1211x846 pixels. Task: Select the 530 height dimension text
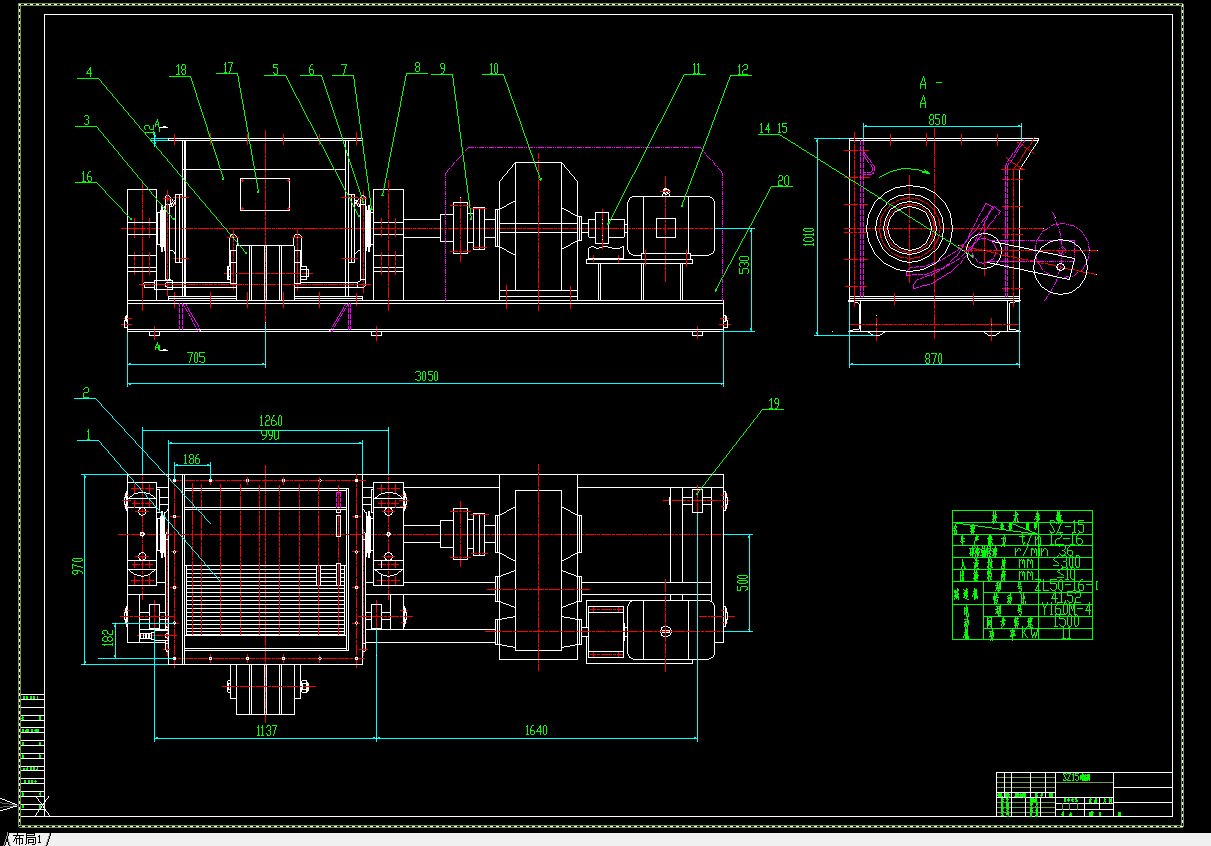coord(744,264)
